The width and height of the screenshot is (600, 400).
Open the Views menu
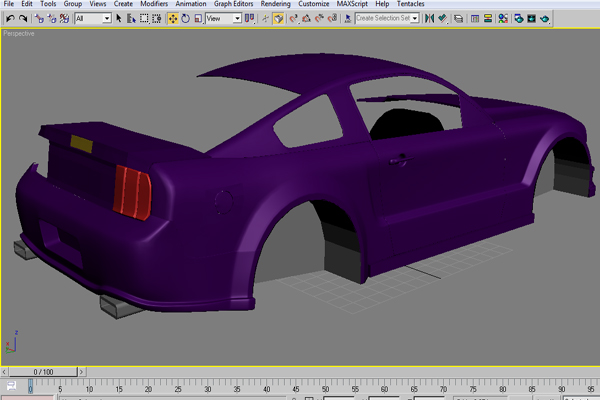coord(98,4)
